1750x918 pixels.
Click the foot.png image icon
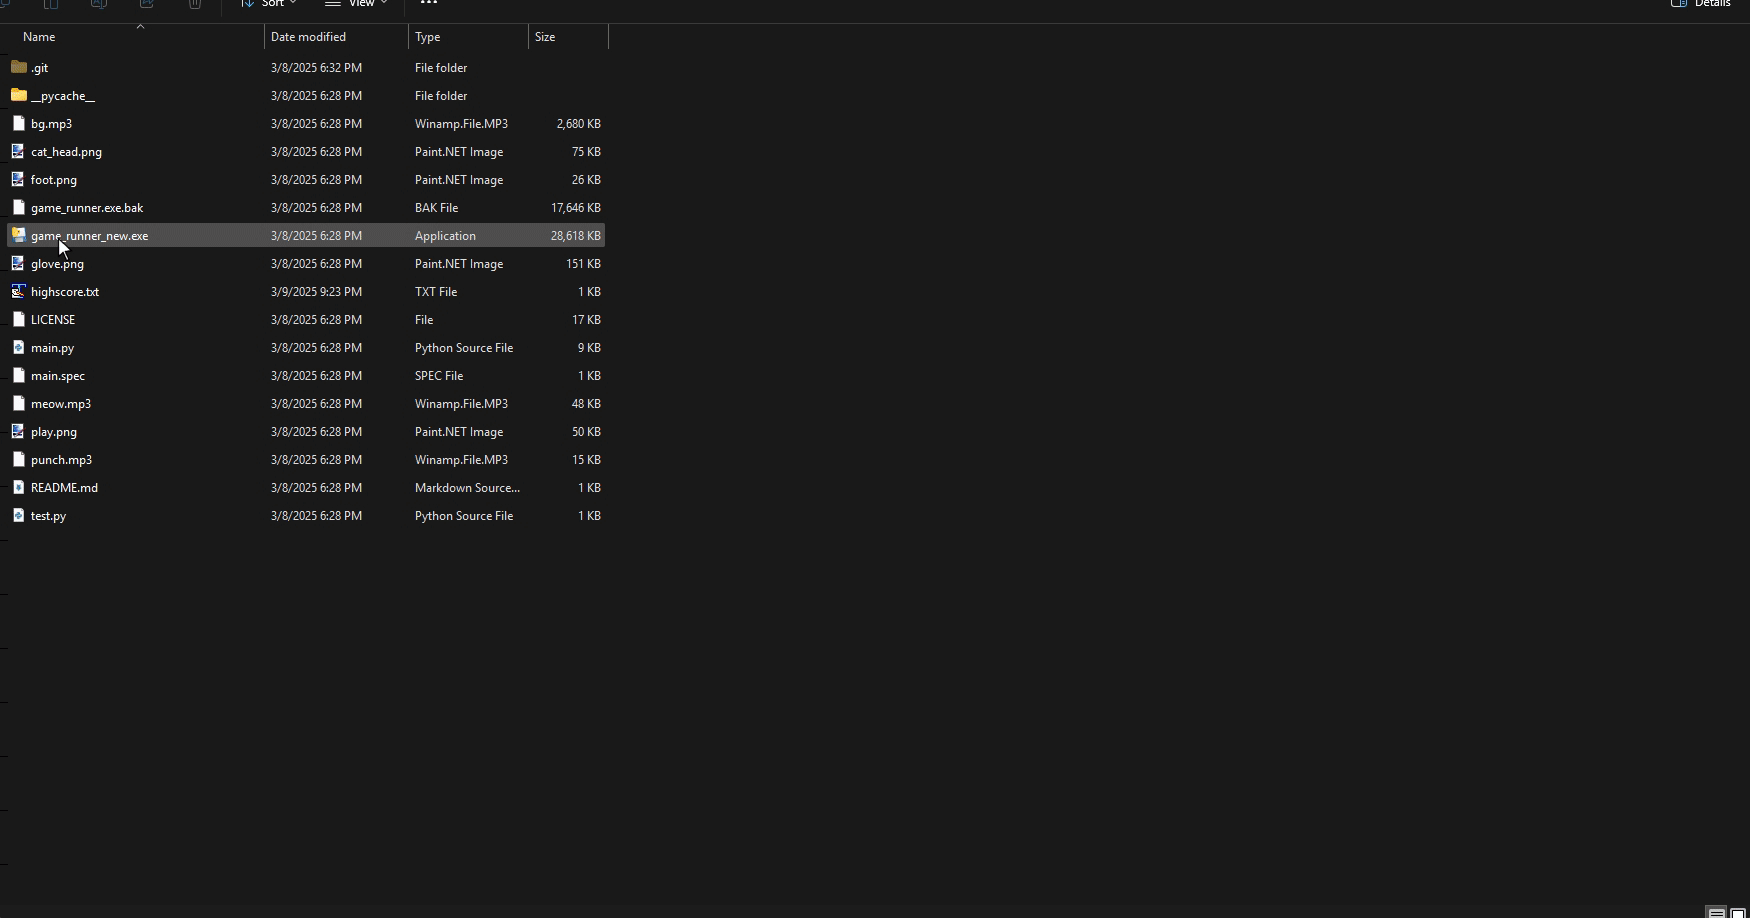(x=18, y=179)
